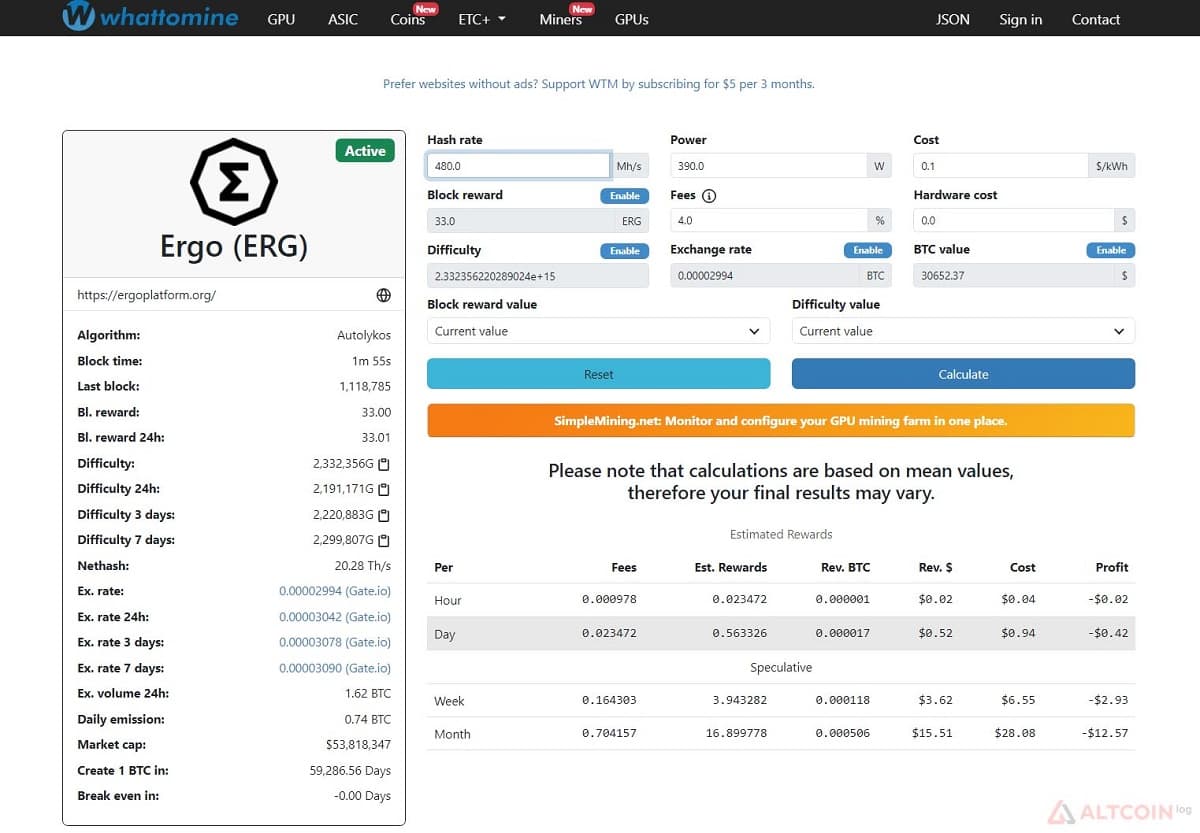
Task: Expand the ETC+ menu dropdown
Action: [482, 19]
